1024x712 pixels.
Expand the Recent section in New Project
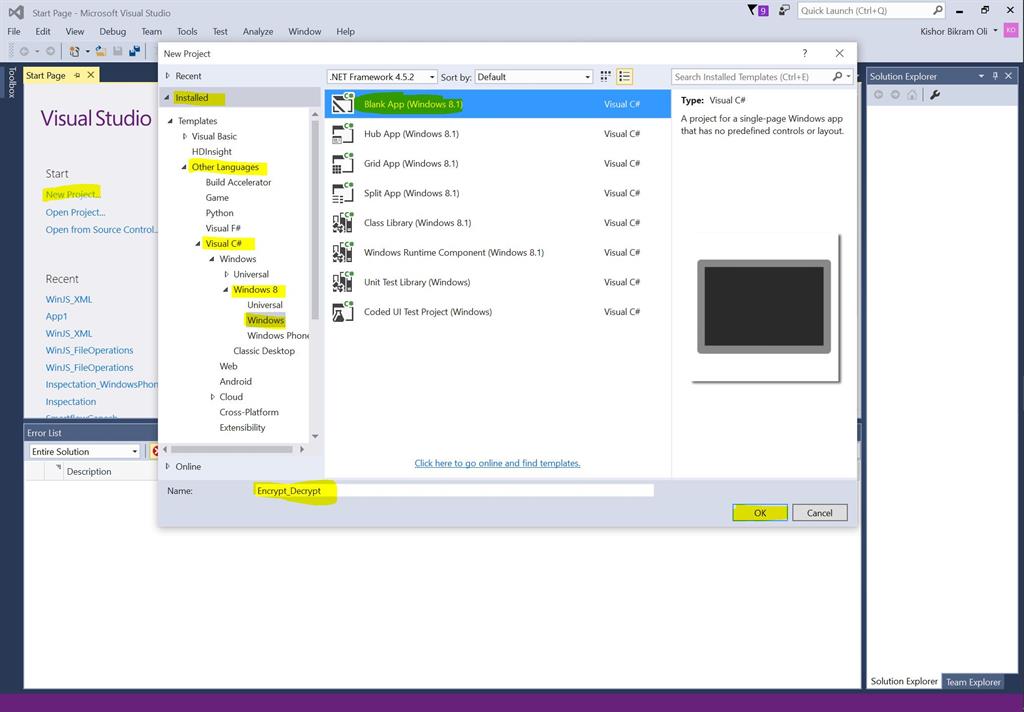point(167,76)
